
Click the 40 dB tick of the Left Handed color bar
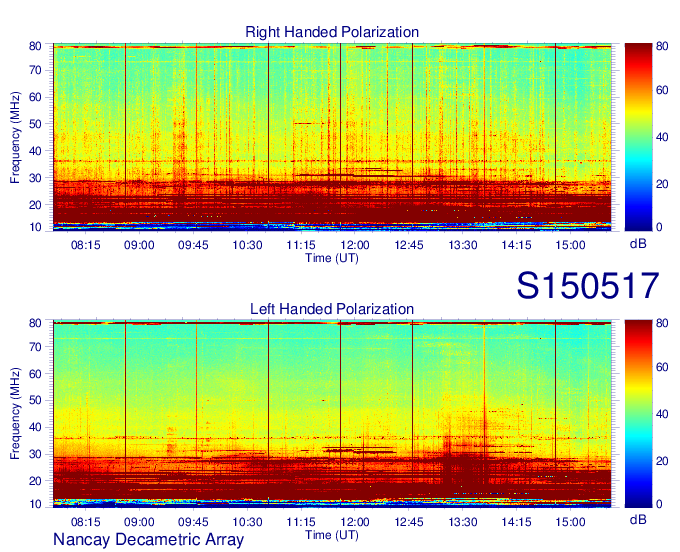pos(662,414)
